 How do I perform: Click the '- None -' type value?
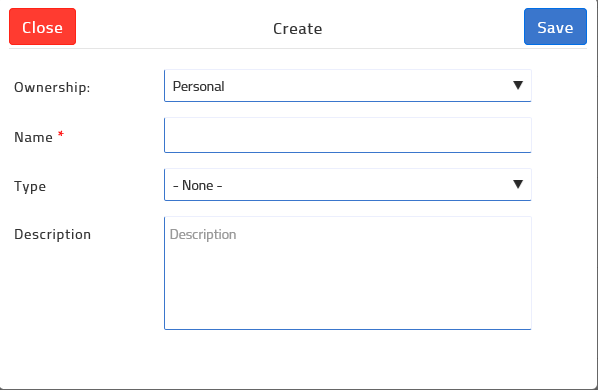point(198,185)
